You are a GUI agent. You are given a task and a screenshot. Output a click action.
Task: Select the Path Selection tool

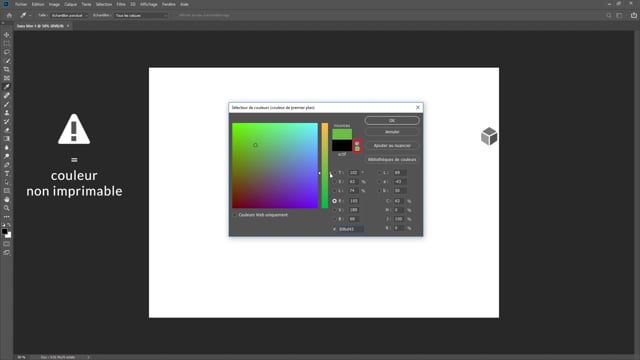point(7,182)
